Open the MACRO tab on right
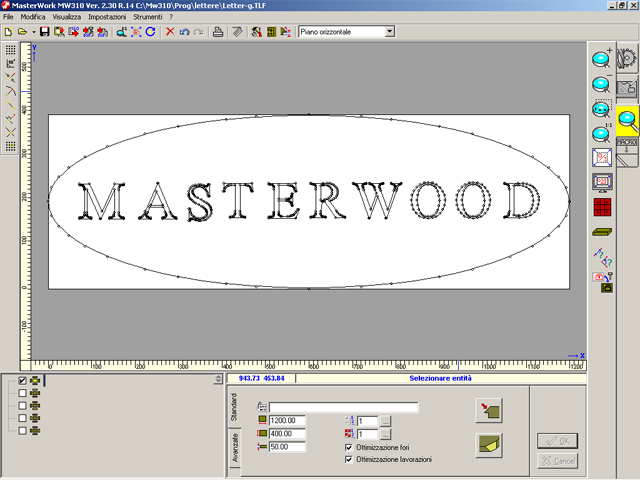 pos(627,151)
